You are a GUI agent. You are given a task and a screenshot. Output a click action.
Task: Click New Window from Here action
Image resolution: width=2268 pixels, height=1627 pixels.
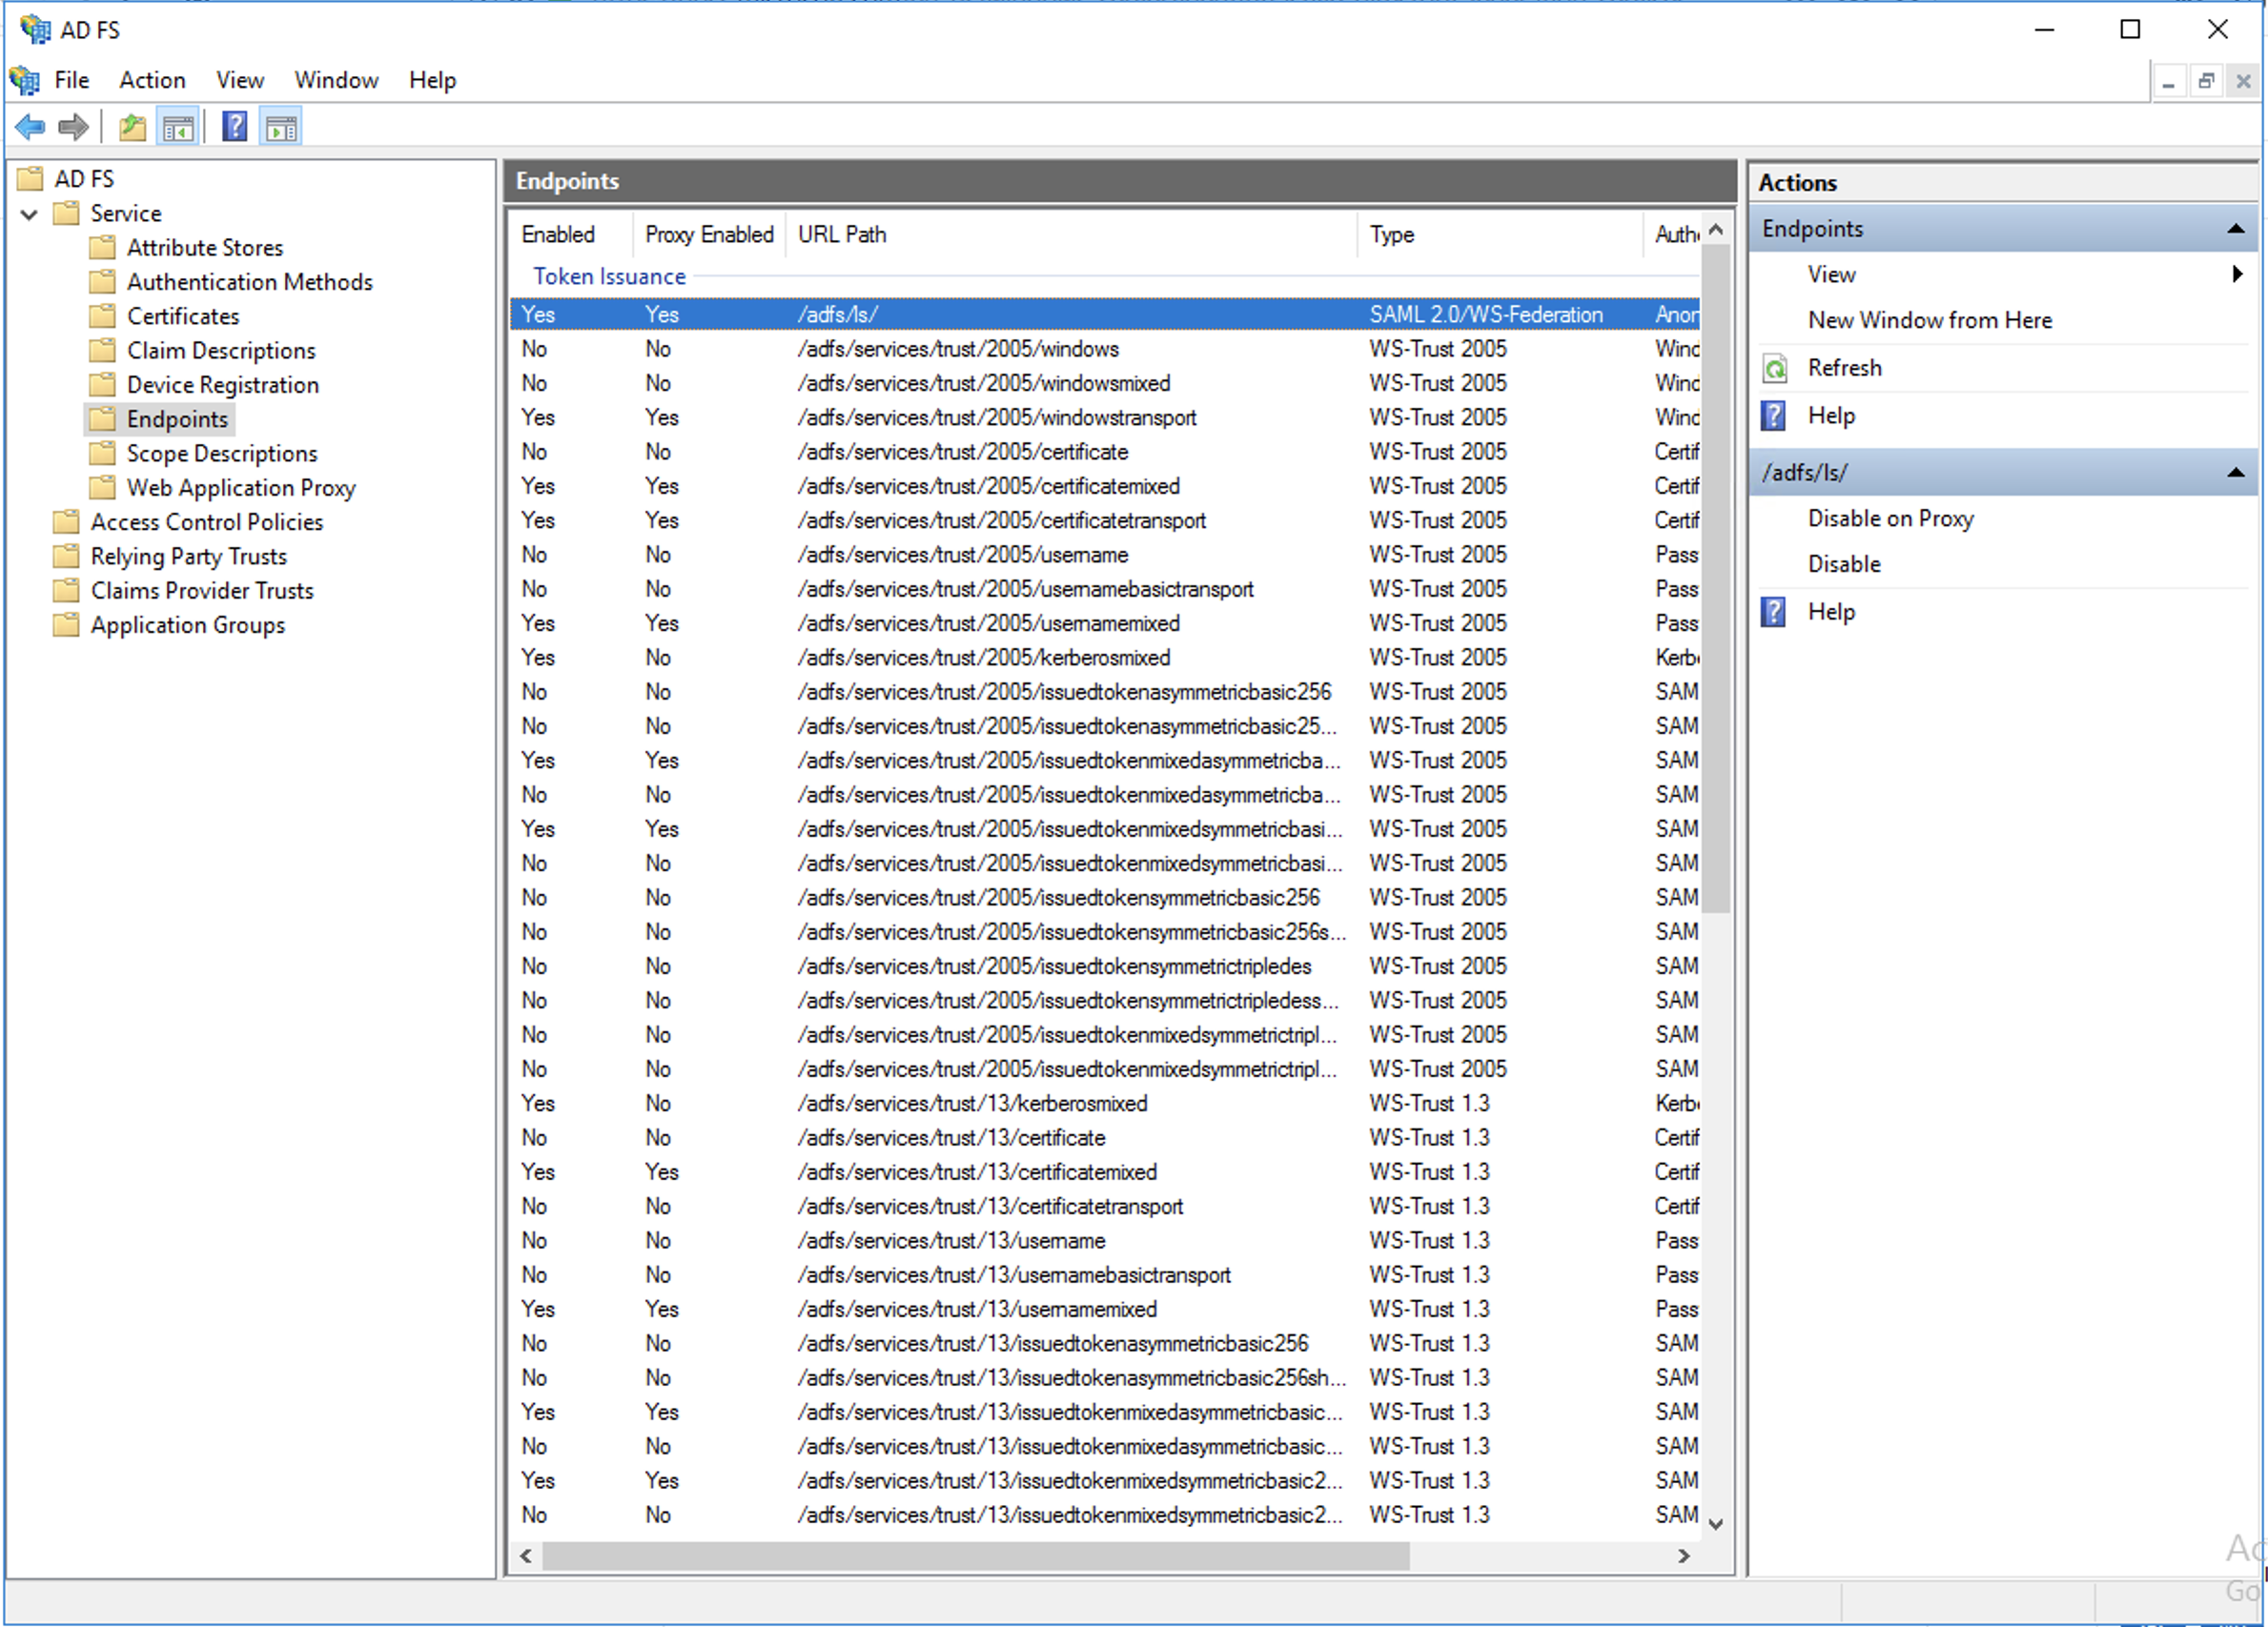point(1930,320)
